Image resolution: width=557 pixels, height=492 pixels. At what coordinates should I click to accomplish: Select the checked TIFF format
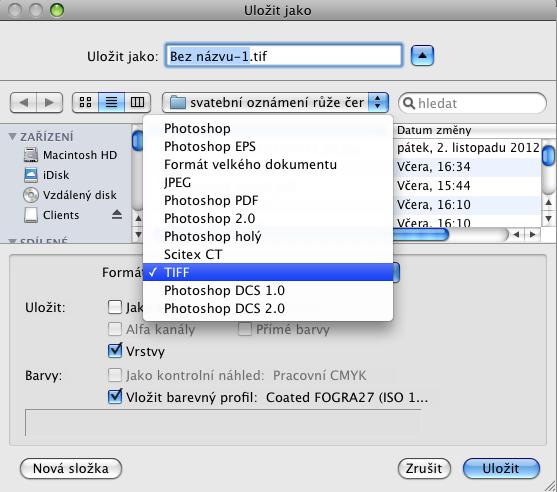click(x=268, y=272)
